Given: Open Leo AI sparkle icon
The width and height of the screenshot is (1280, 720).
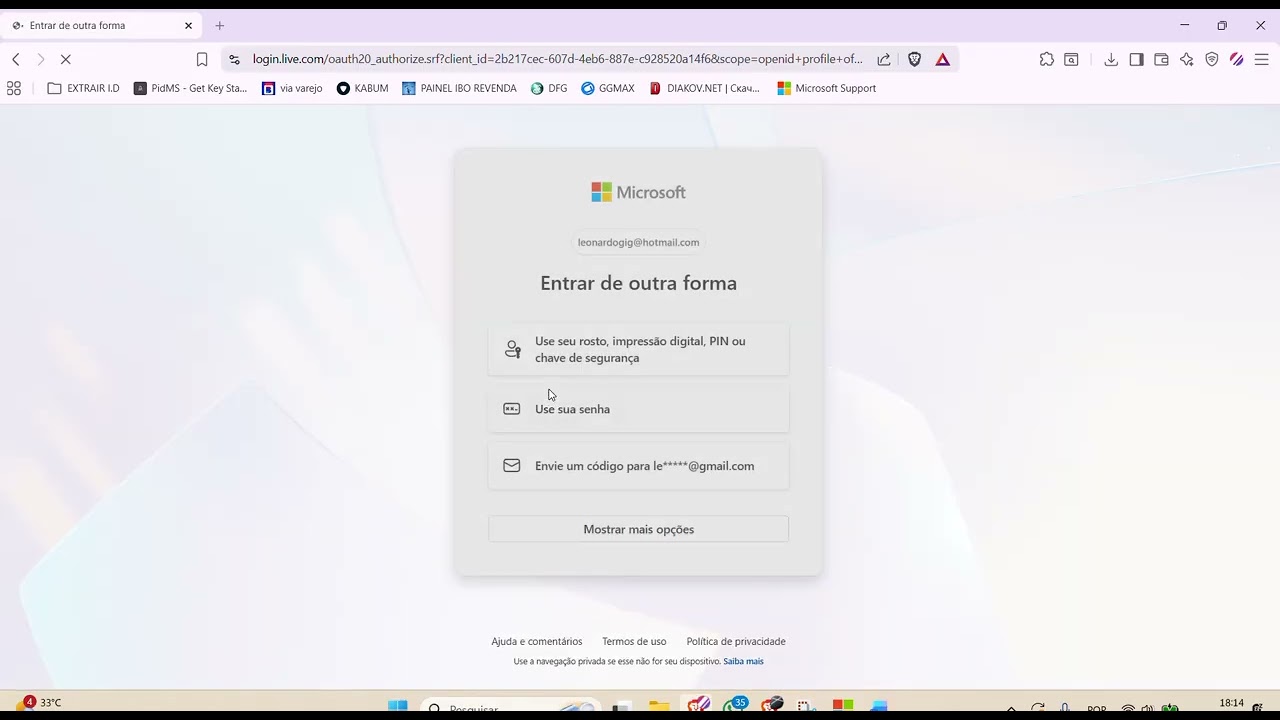Looking at the screenshot, I should point(1186,60).
